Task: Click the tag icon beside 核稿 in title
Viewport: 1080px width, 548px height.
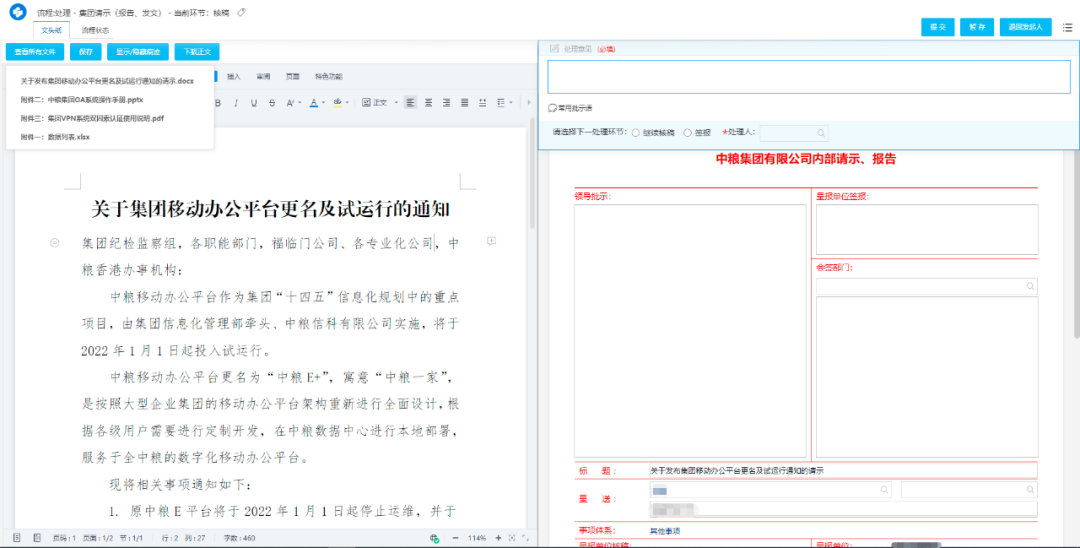Action: click(241, 12)
